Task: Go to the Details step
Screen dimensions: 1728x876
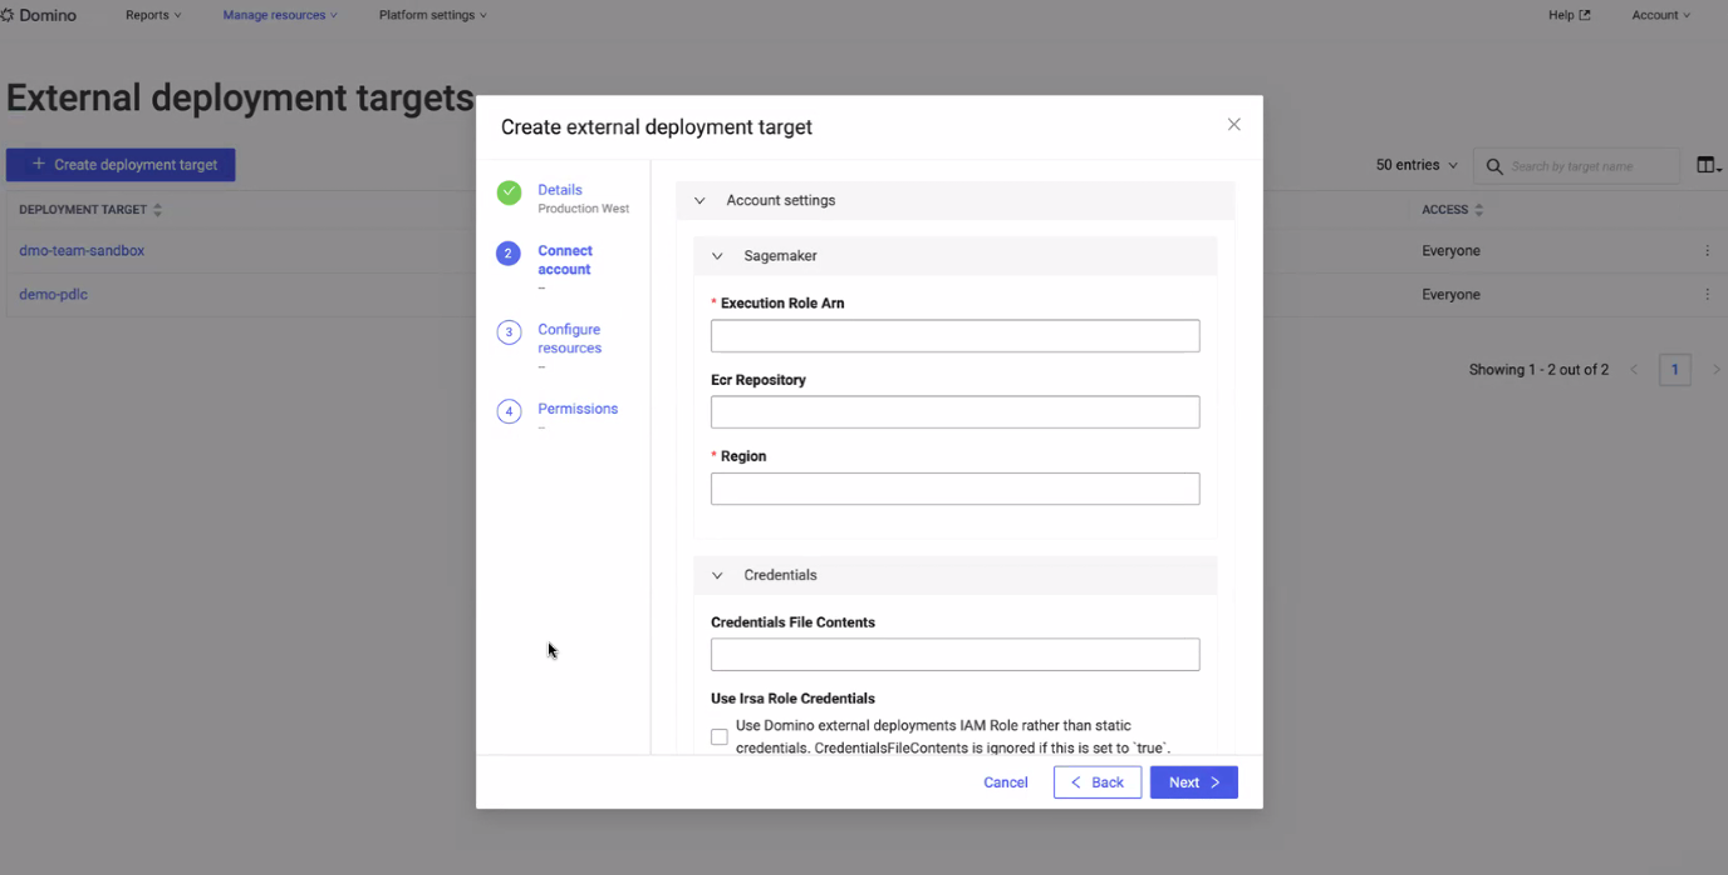Action: 560,190
